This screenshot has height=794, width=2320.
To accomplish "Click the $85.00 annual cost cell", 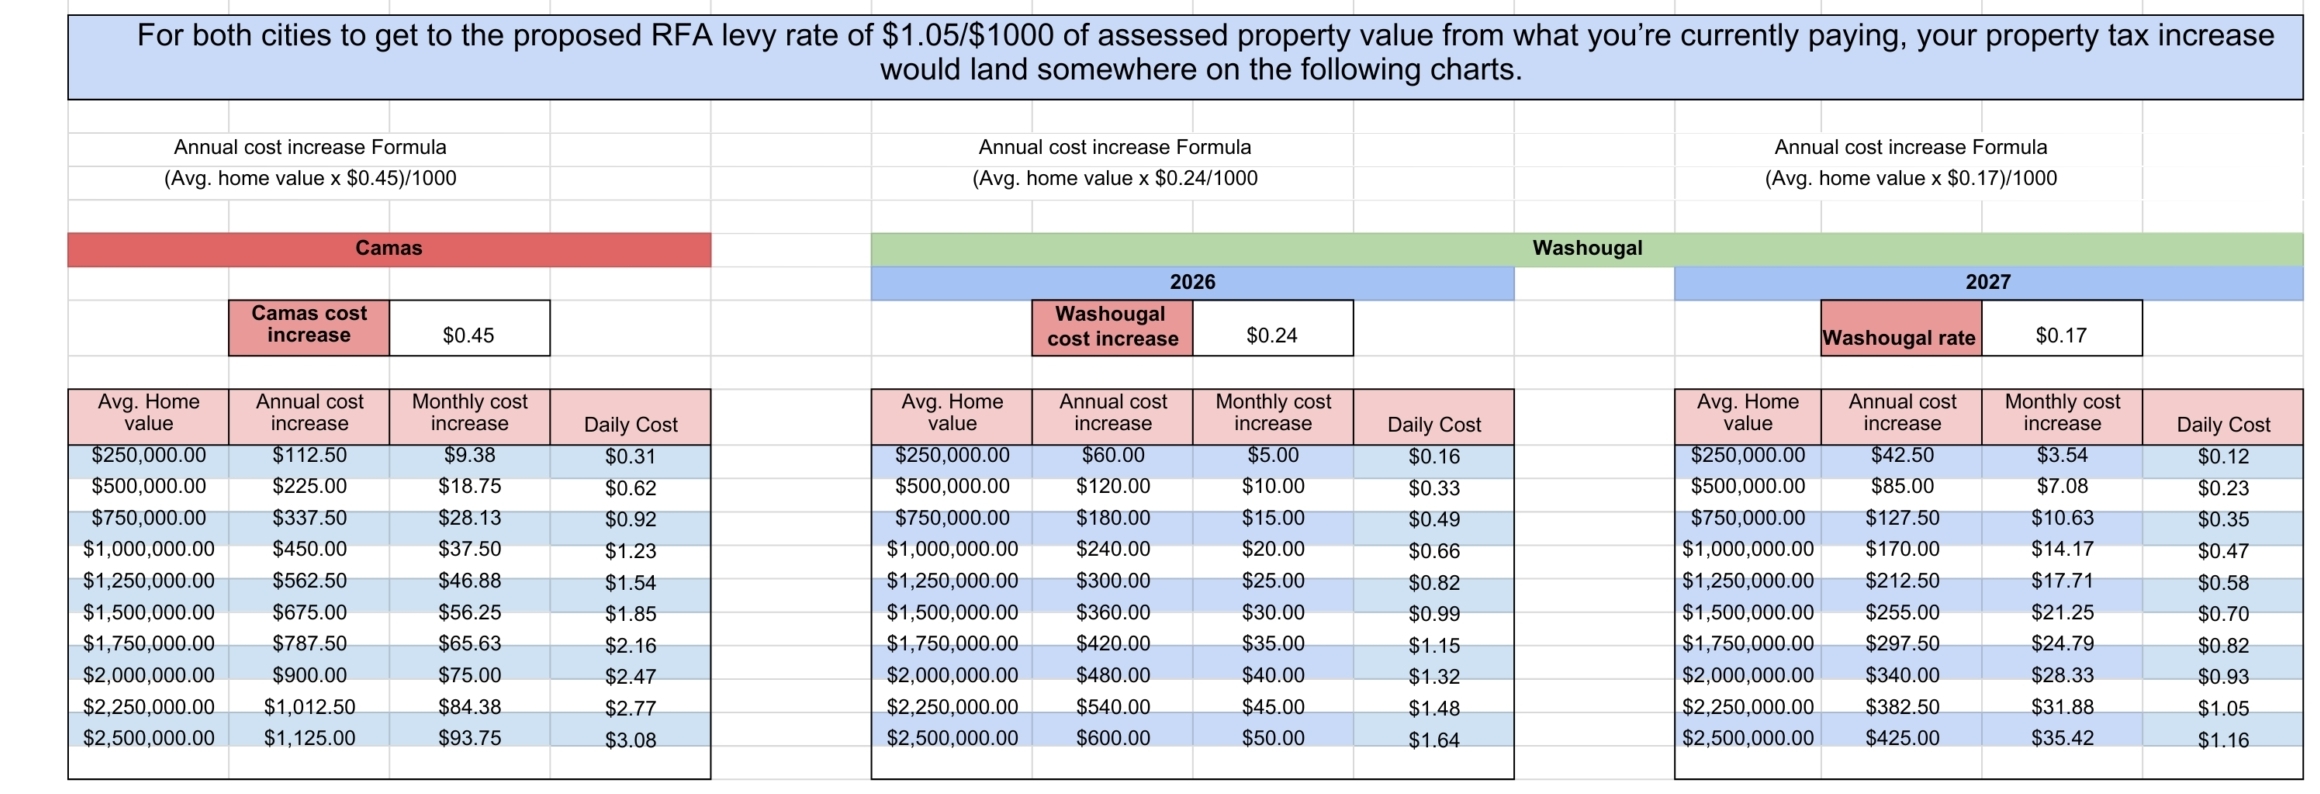I will 1902,487.
